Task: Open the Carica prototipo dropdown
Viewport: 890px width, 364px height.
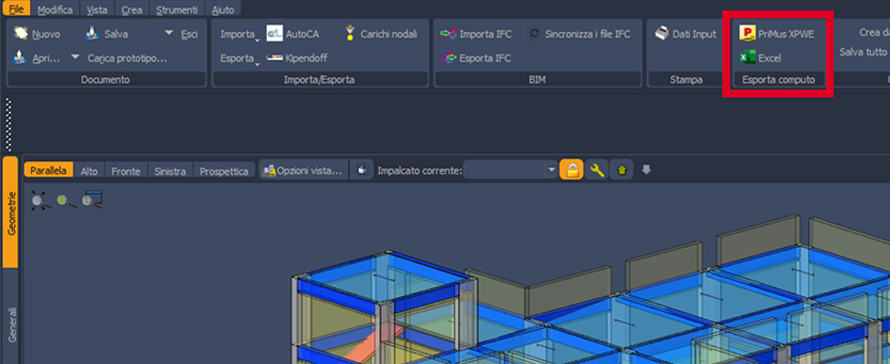Action: coord(75,56)
